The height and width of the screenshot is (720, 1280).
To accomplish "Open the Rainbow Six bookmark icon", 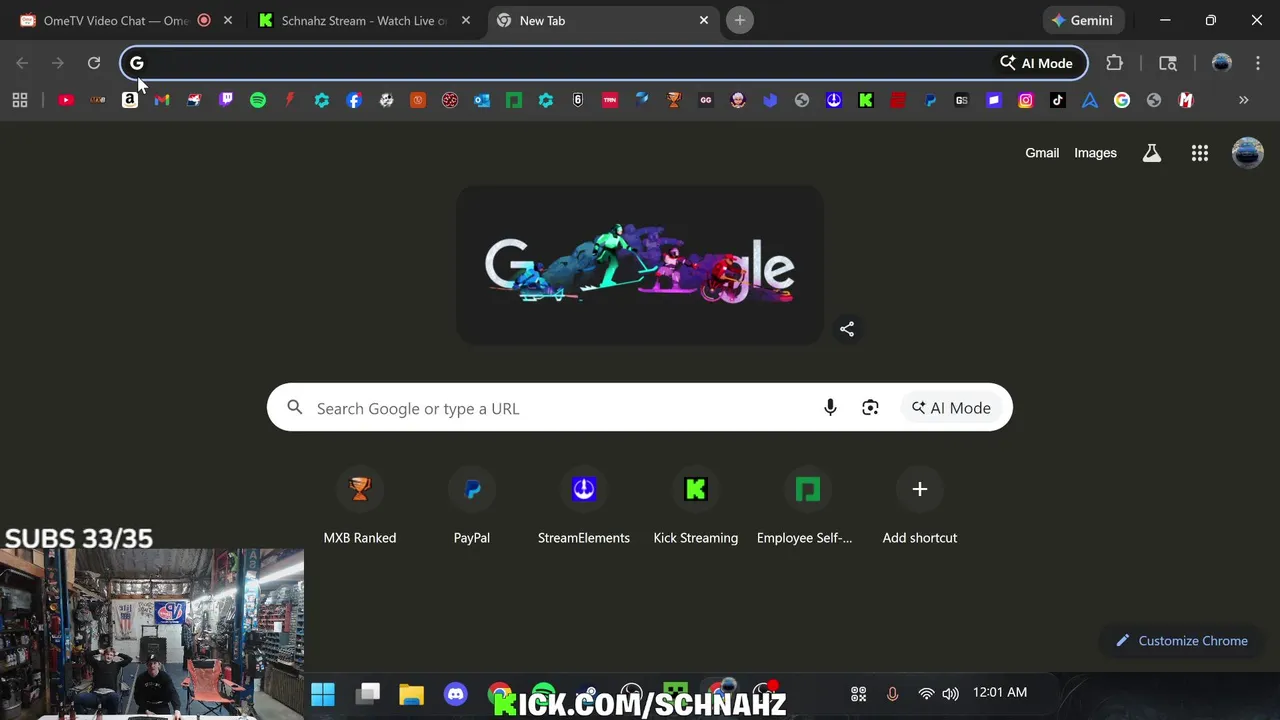I will [578, 100].
